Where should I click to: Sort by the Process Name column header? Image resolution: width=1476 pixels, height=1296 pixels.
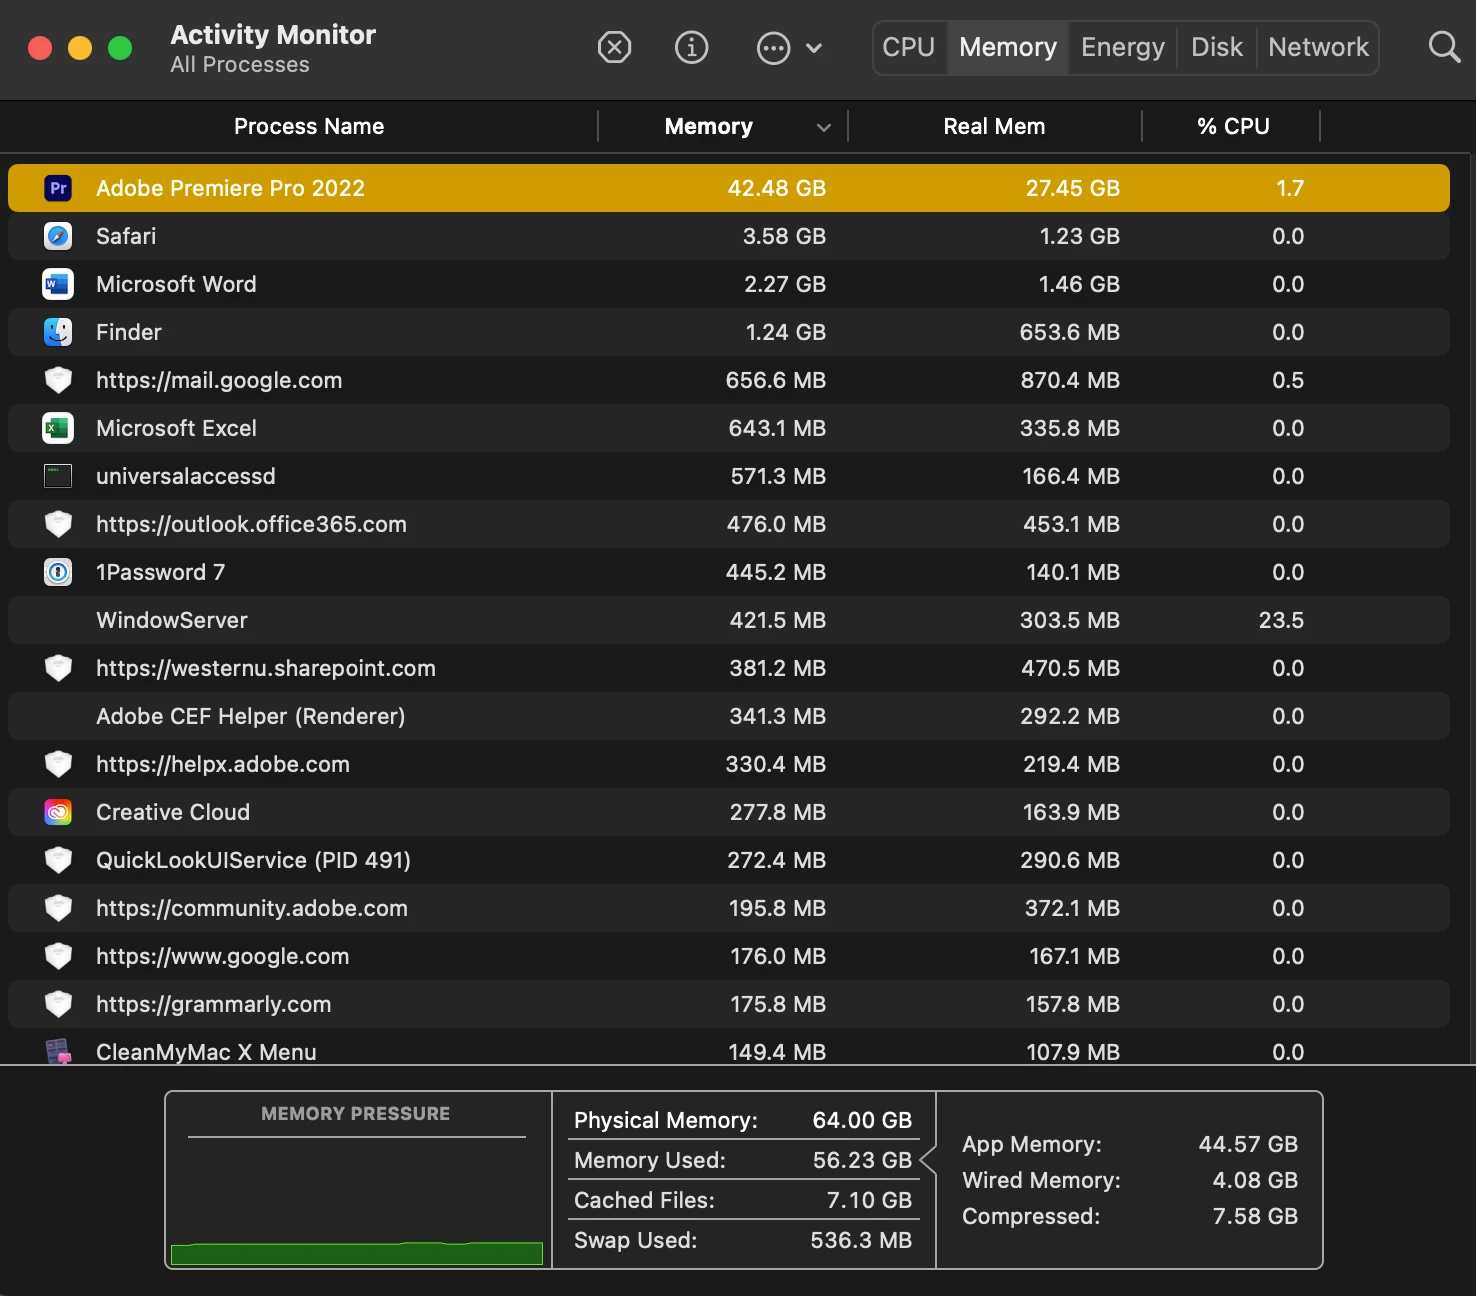click(309, 126)
